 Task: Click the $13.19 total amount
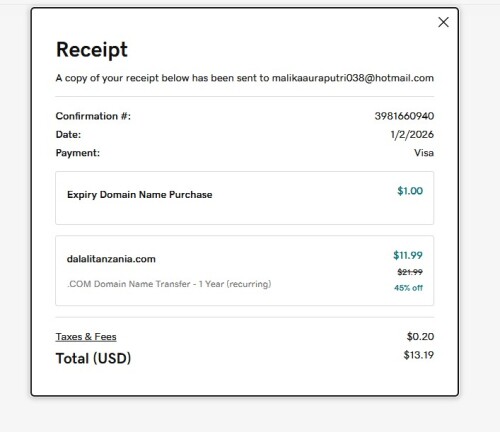click(419, 355)
